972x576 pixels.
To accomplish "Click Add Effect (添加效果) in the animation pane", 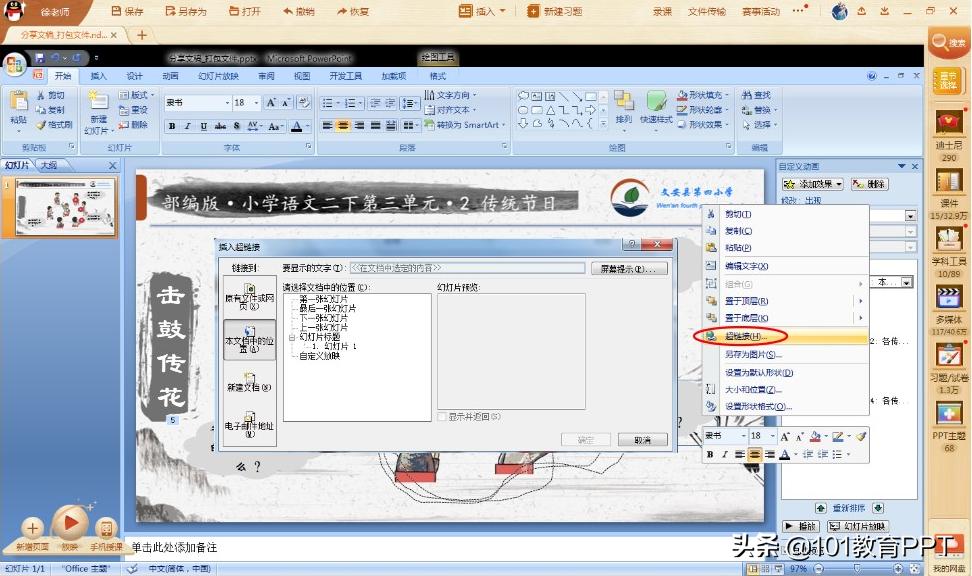I will (x=812, y=184).
